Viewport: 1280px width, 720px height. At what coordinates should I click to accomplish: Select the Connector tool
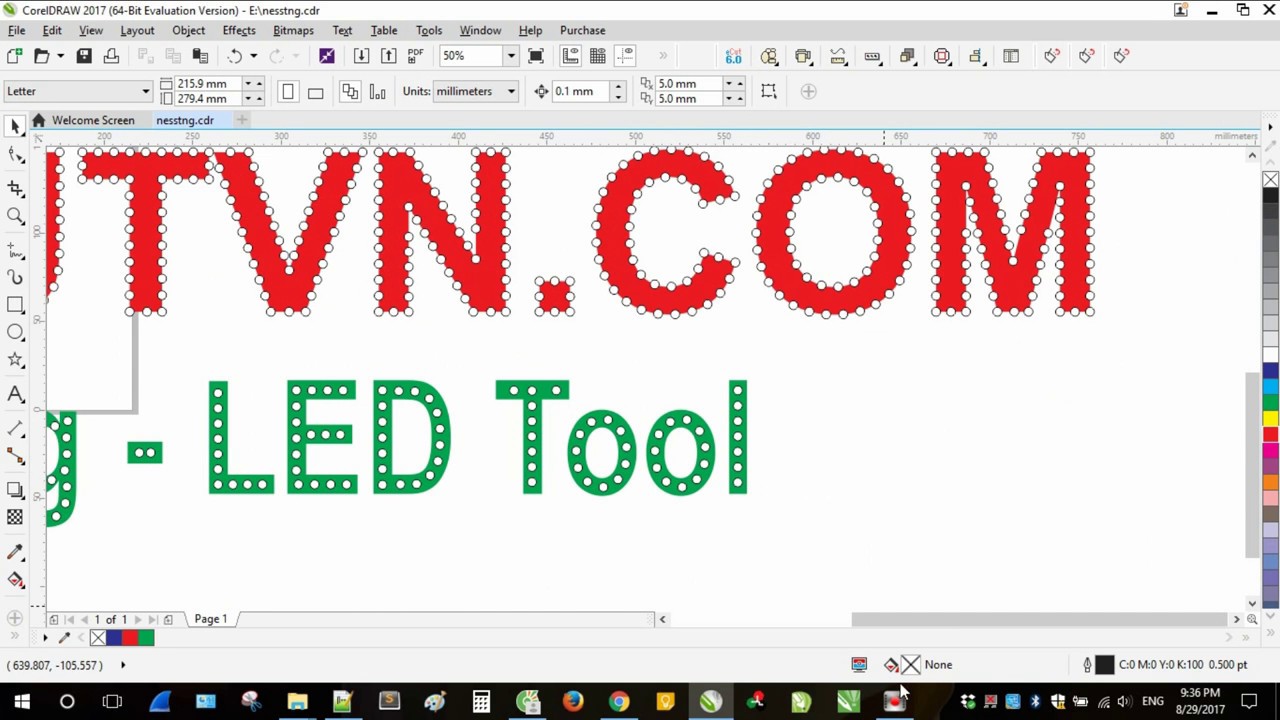(x=15, y=455)
